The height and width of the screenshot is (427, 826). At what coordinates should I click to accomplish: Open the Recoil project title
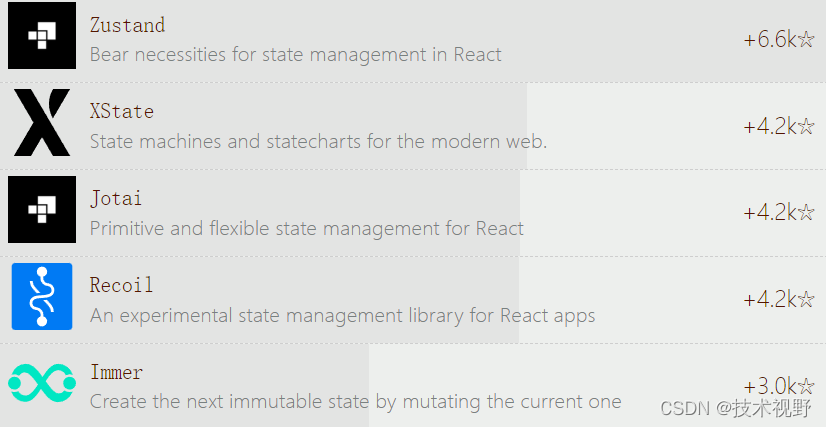point(121,285)
